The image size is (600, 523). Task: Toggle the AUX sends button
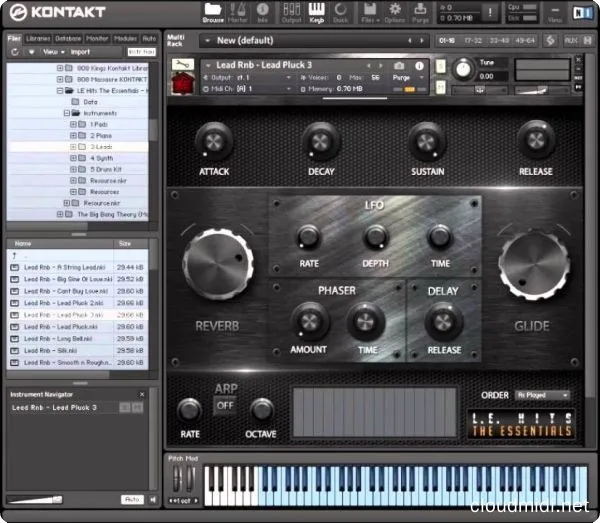571,40
